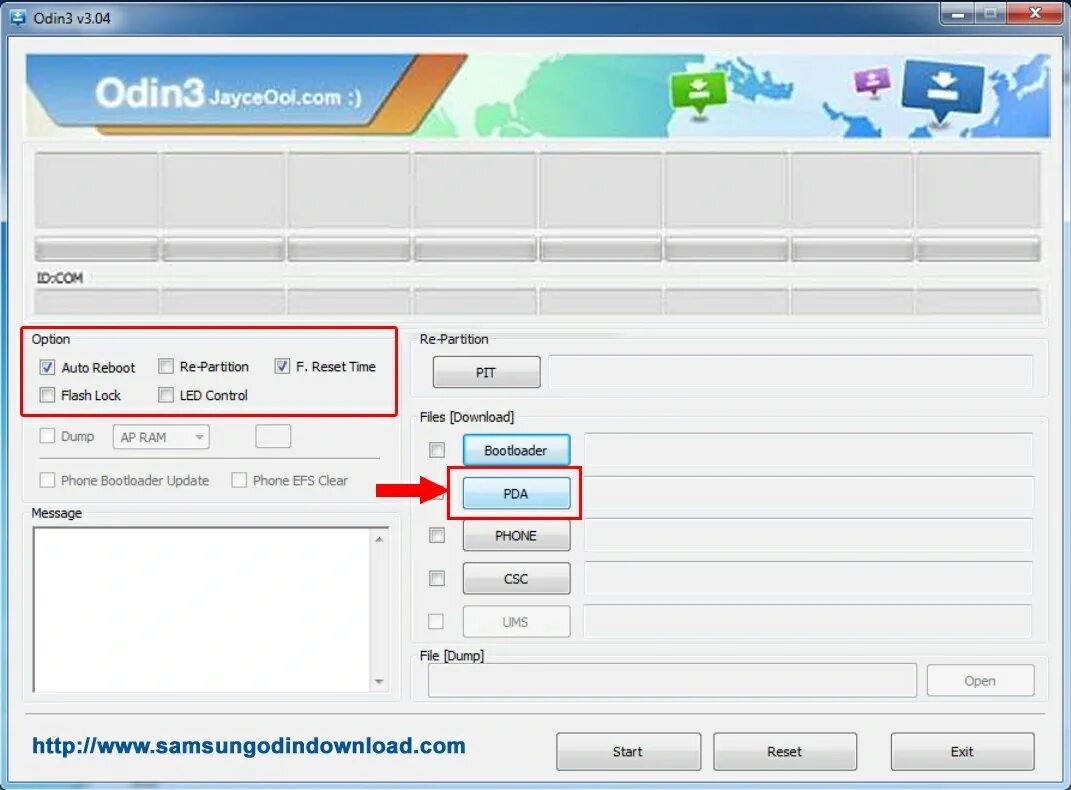
Task: Click the PIT button
Action: coord(486,372)
